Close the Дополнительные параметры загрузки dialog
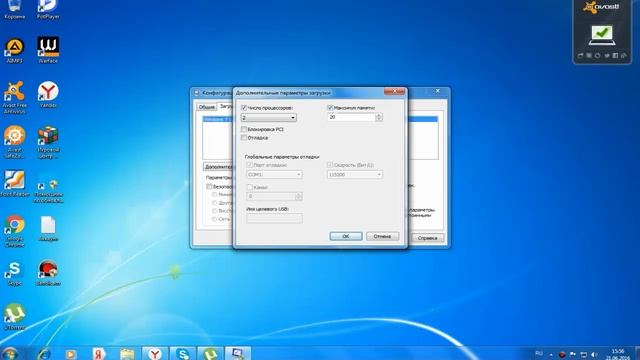 (395, 92)
